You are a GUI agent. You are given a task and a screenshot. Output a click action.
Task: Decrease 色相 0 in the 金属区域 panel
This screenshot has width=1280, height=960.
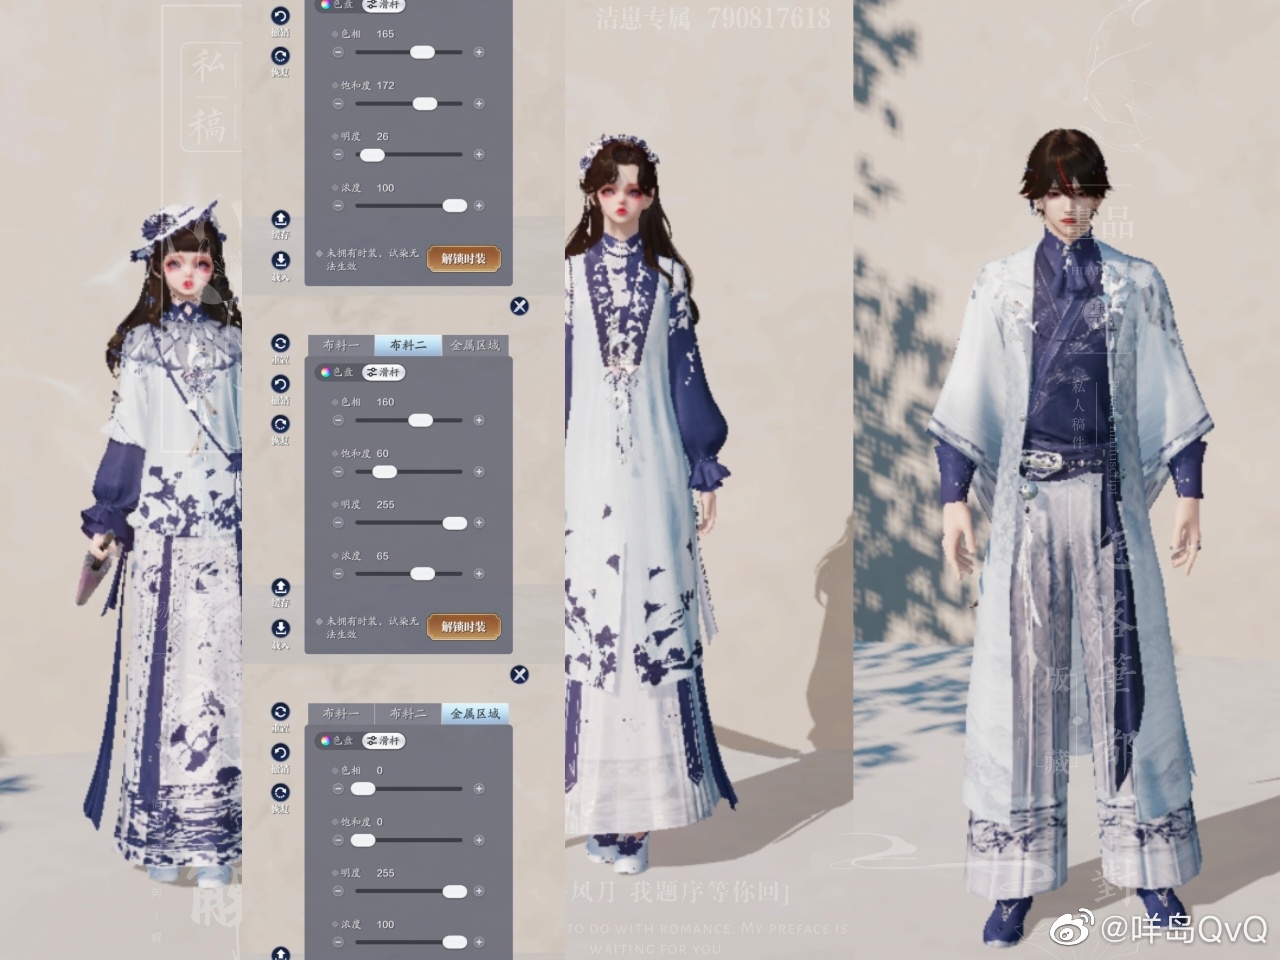(338, 788)
